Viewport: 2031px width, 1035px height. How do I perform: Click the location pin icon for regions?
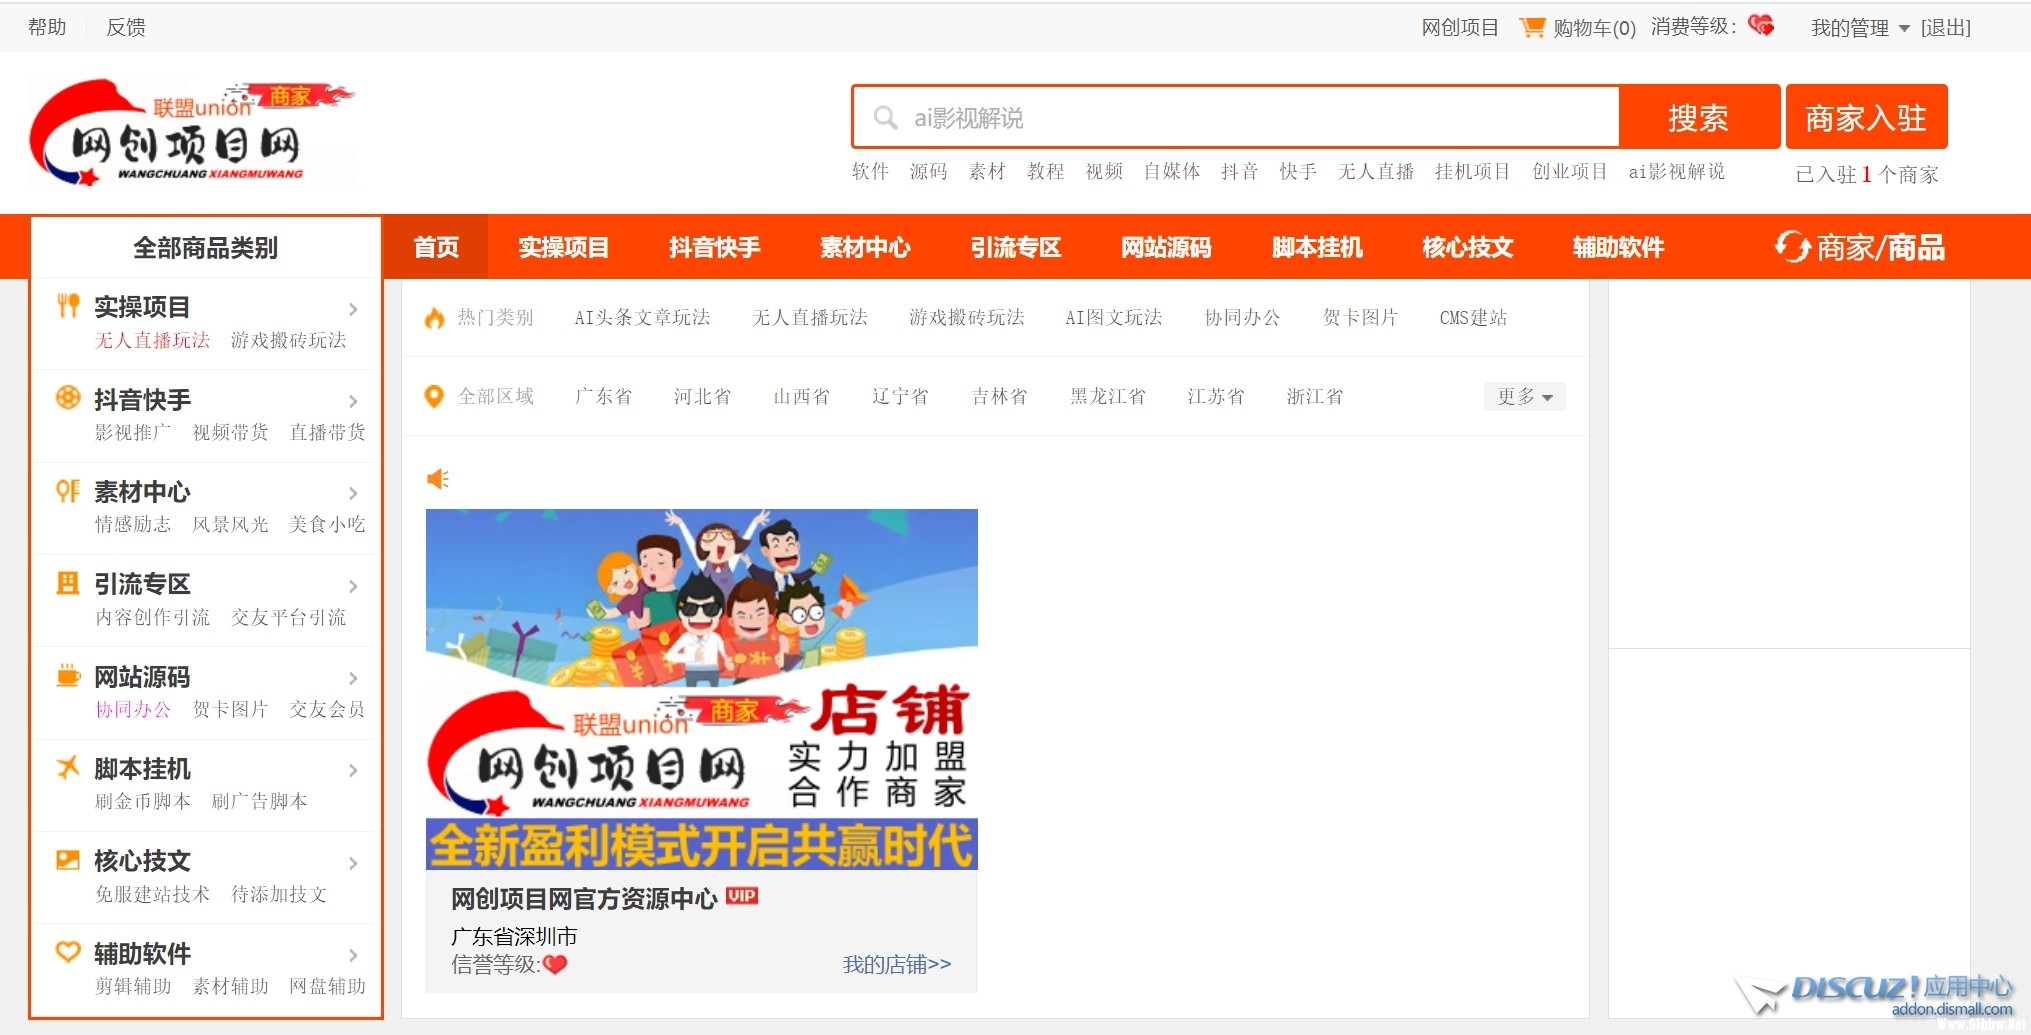tap(434, 397)
